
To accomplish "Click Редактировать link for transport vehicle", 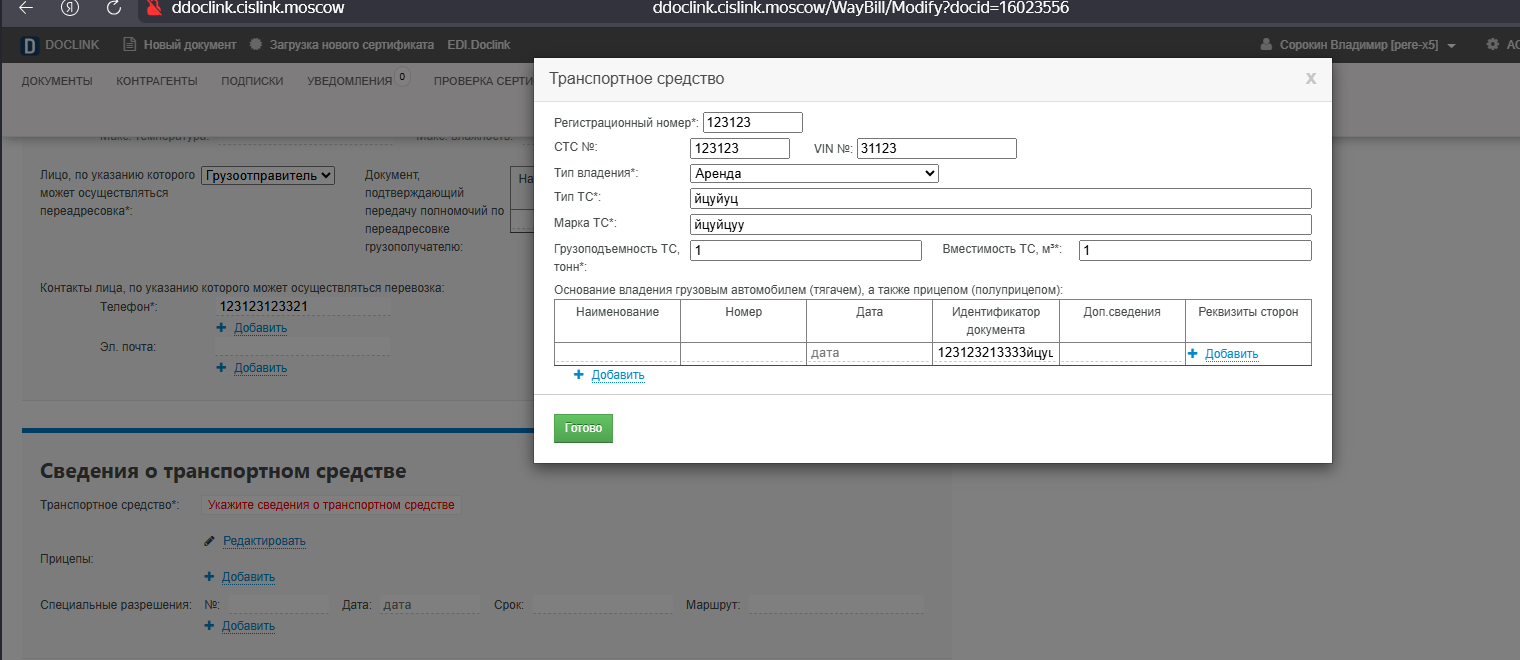I will (x=264, y=541).
